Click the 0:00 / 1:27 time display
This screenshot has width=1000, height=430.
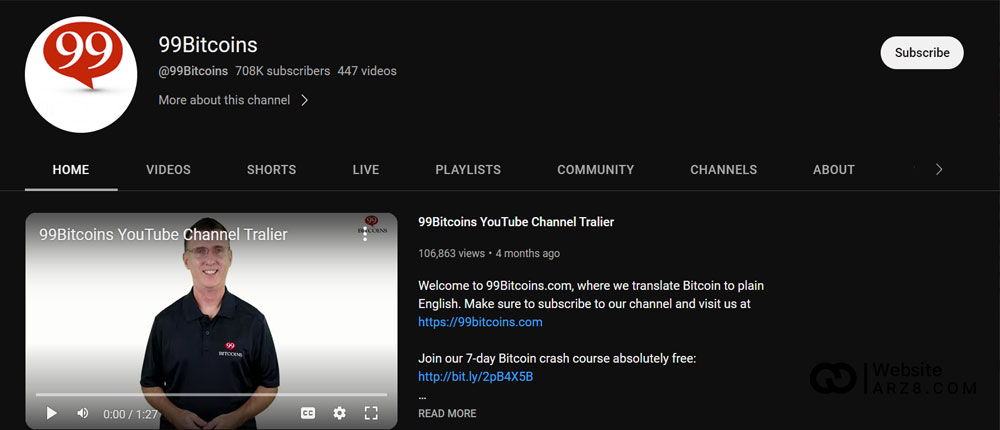[x=130, y=414]
